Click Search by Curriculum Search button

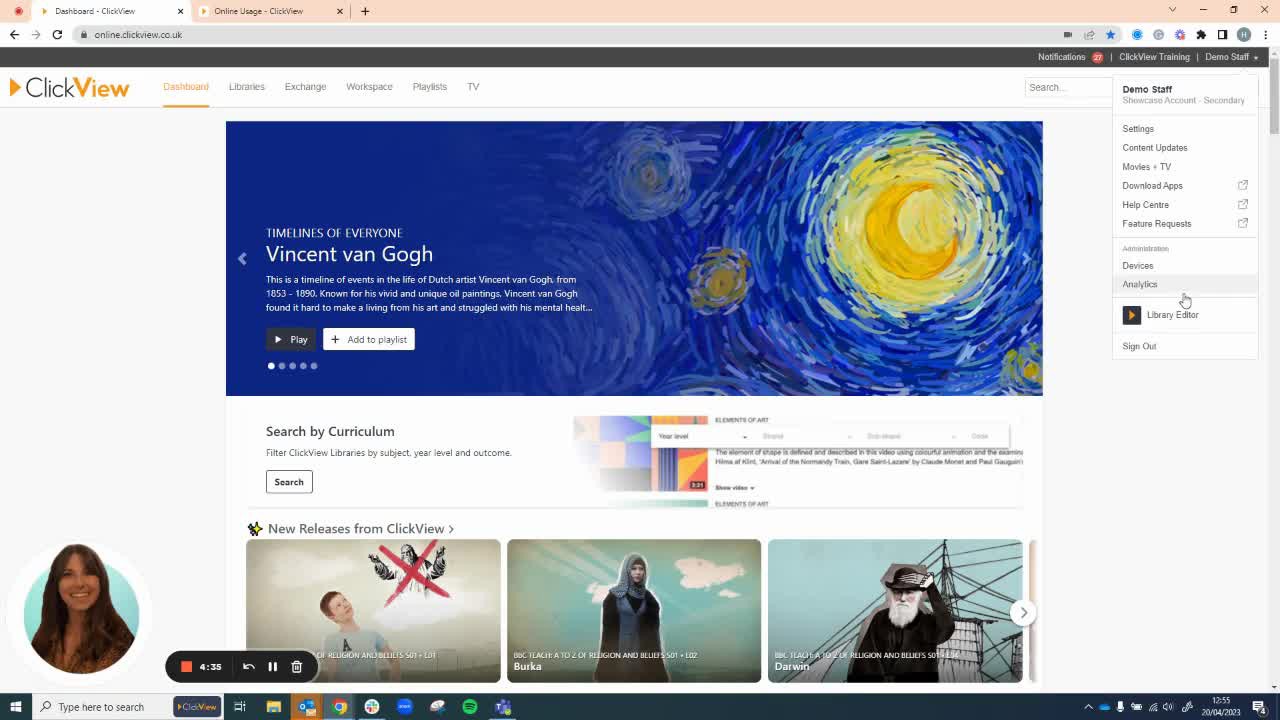289,482
